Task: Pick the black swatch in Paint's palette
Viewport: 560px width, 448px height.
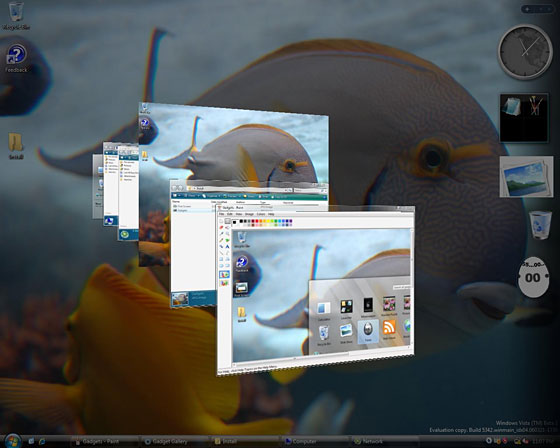Action: (x=241, y=221)
